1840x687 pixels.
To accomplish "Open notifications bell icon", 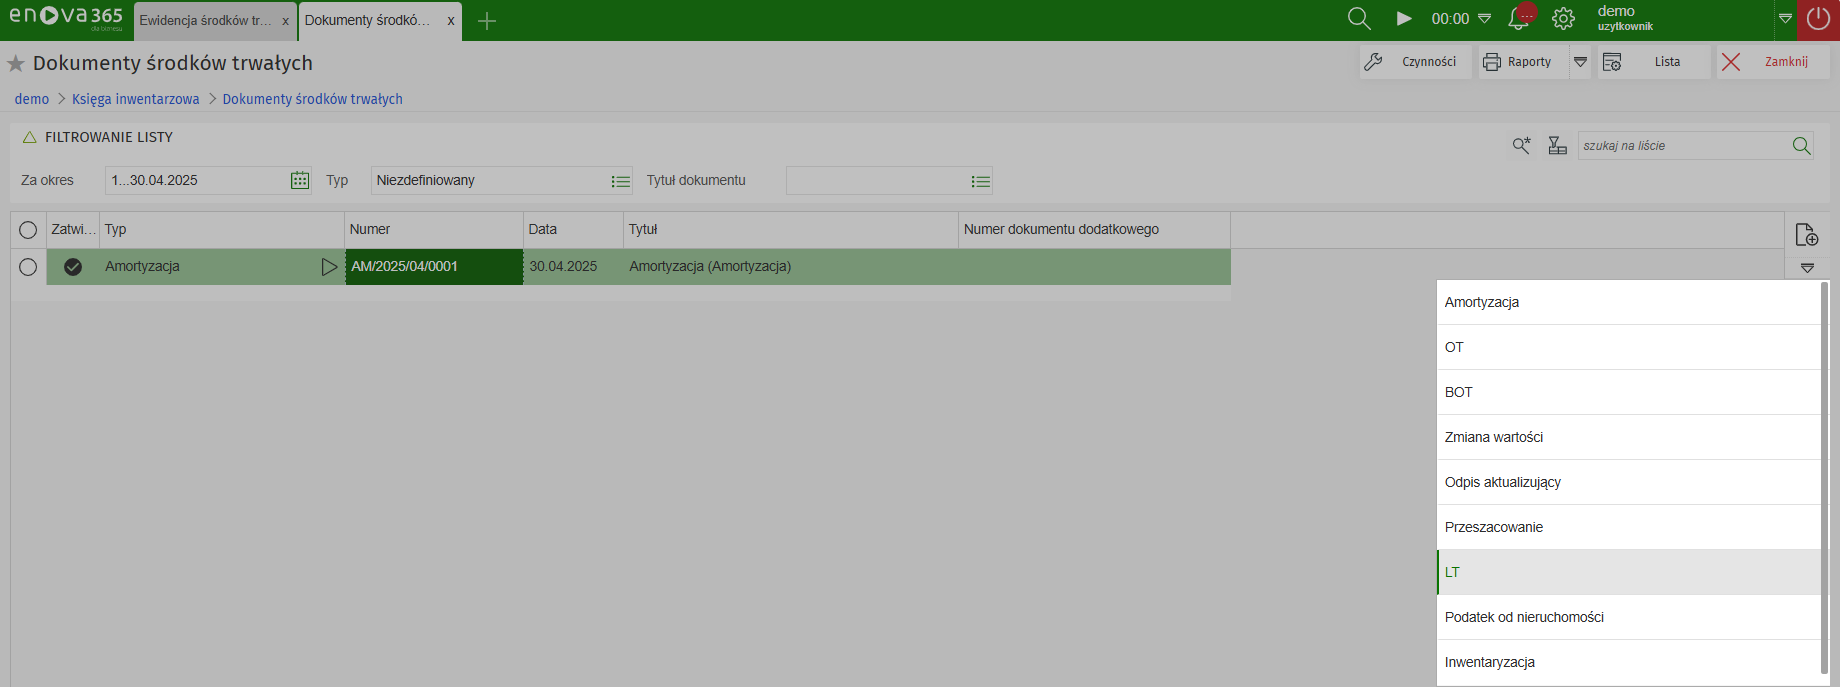I will pos(1519,19).
